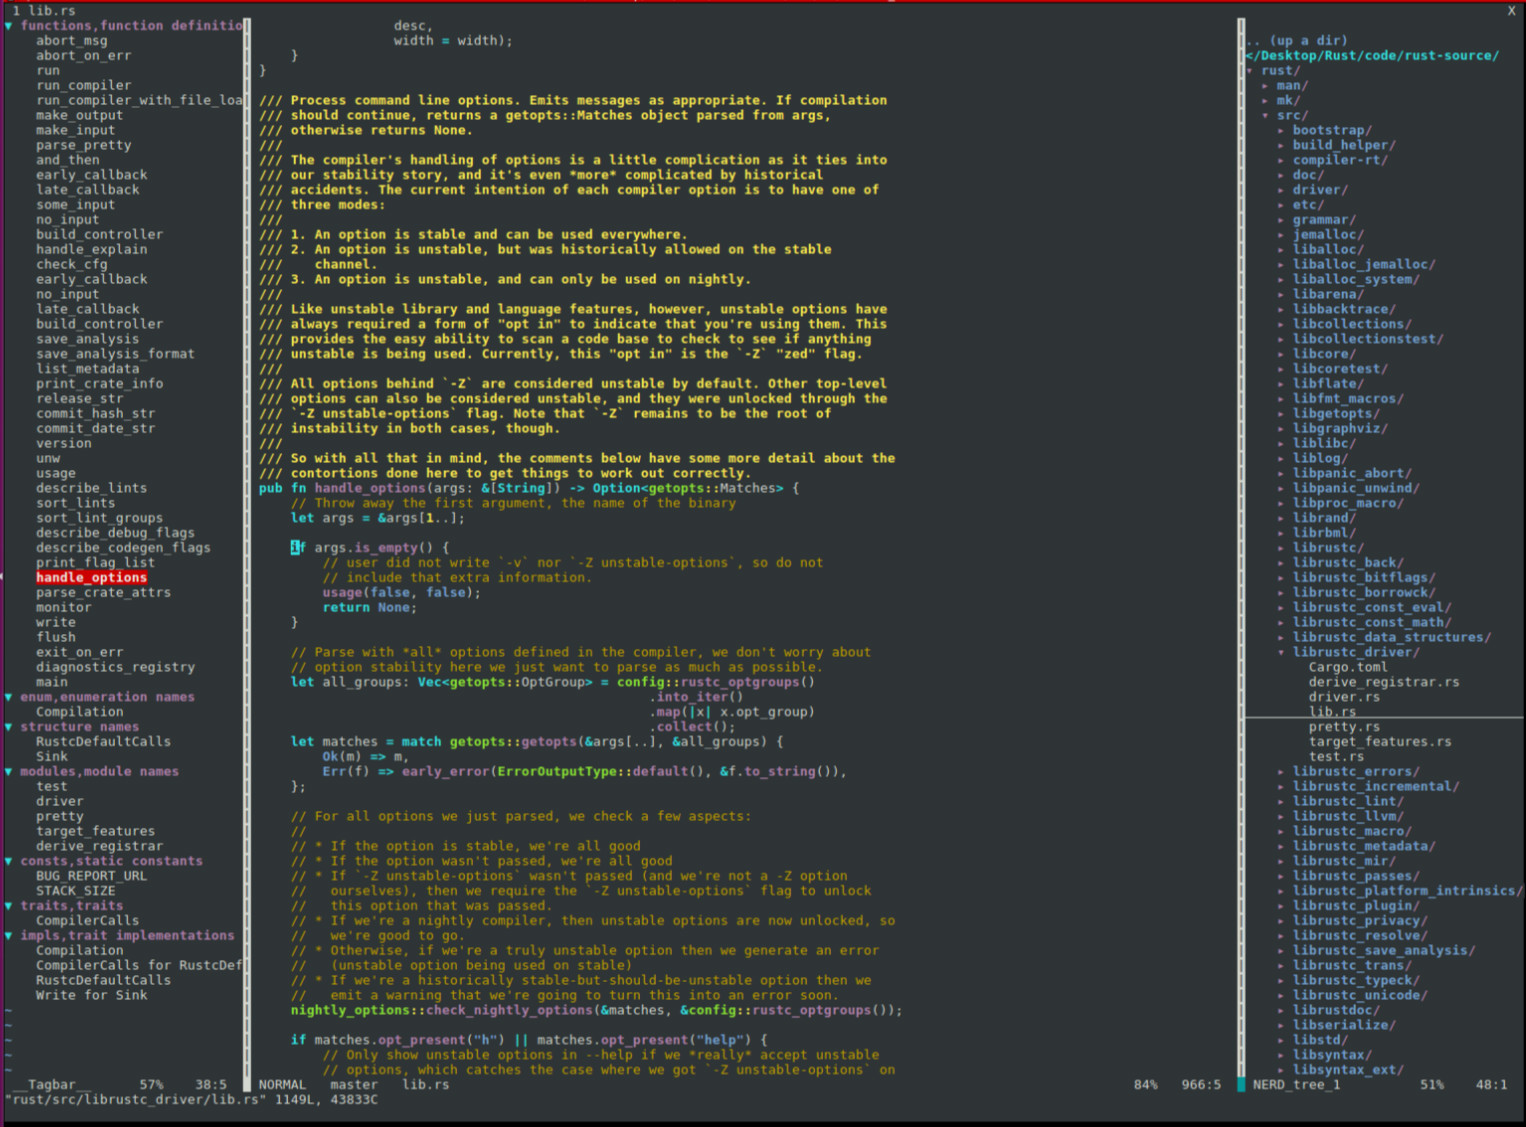Screen dimensions: 1526x1127
Task: Jump to the CompilerCalls trait tag
Action: pyautogui.click(x=88, y=921)
